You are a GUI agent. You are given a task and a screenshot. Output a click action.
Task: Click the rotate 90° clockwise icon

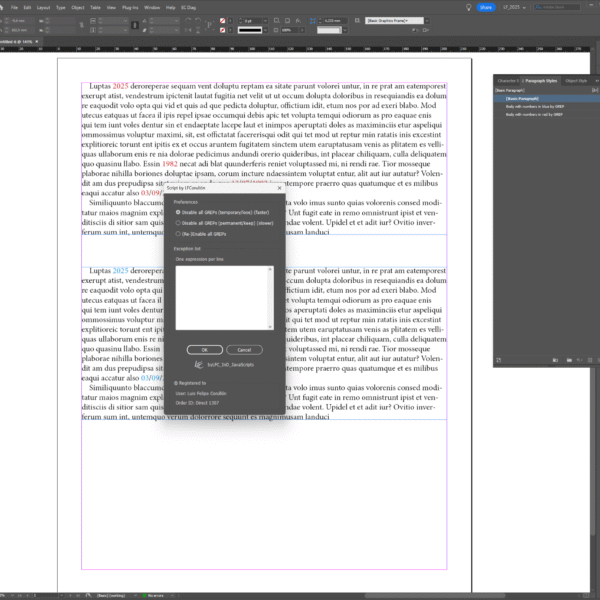click(188, 20)
